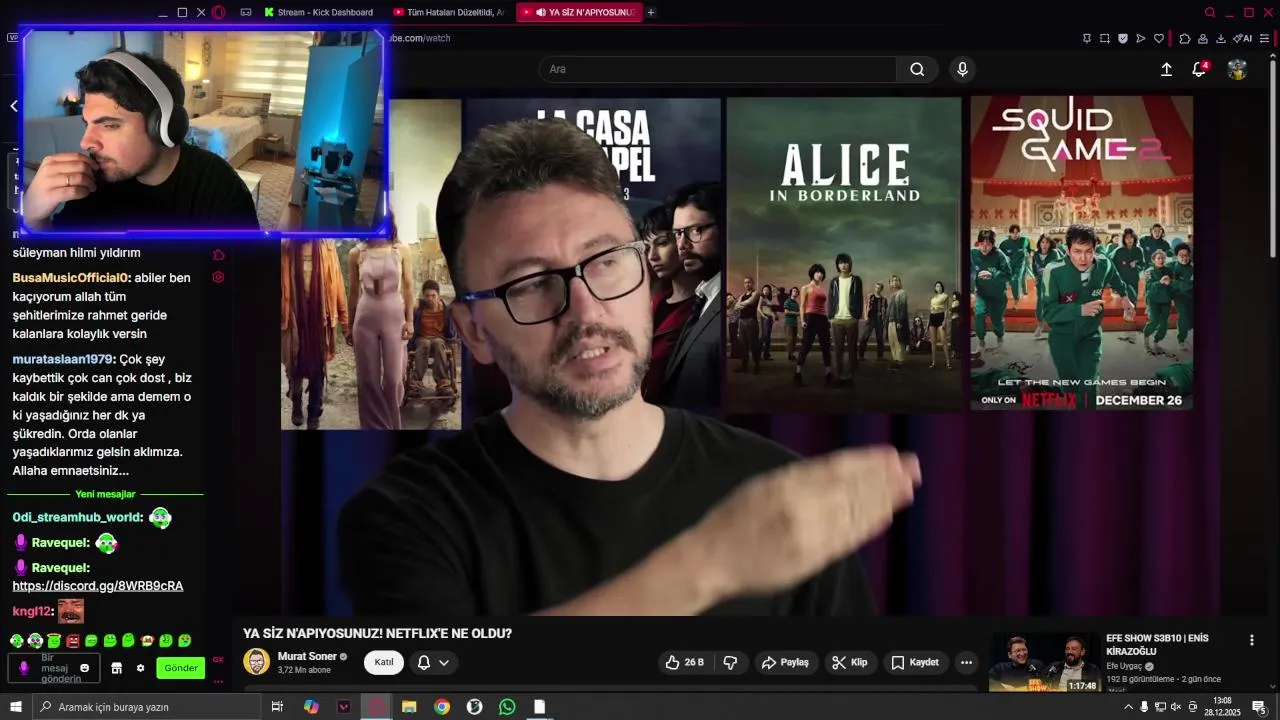Switch to YA SİZ N'APIYOSUNUZ tab
Image resolution: width=1280 pixels, height=720 pixels.
[x=580, y=12]
